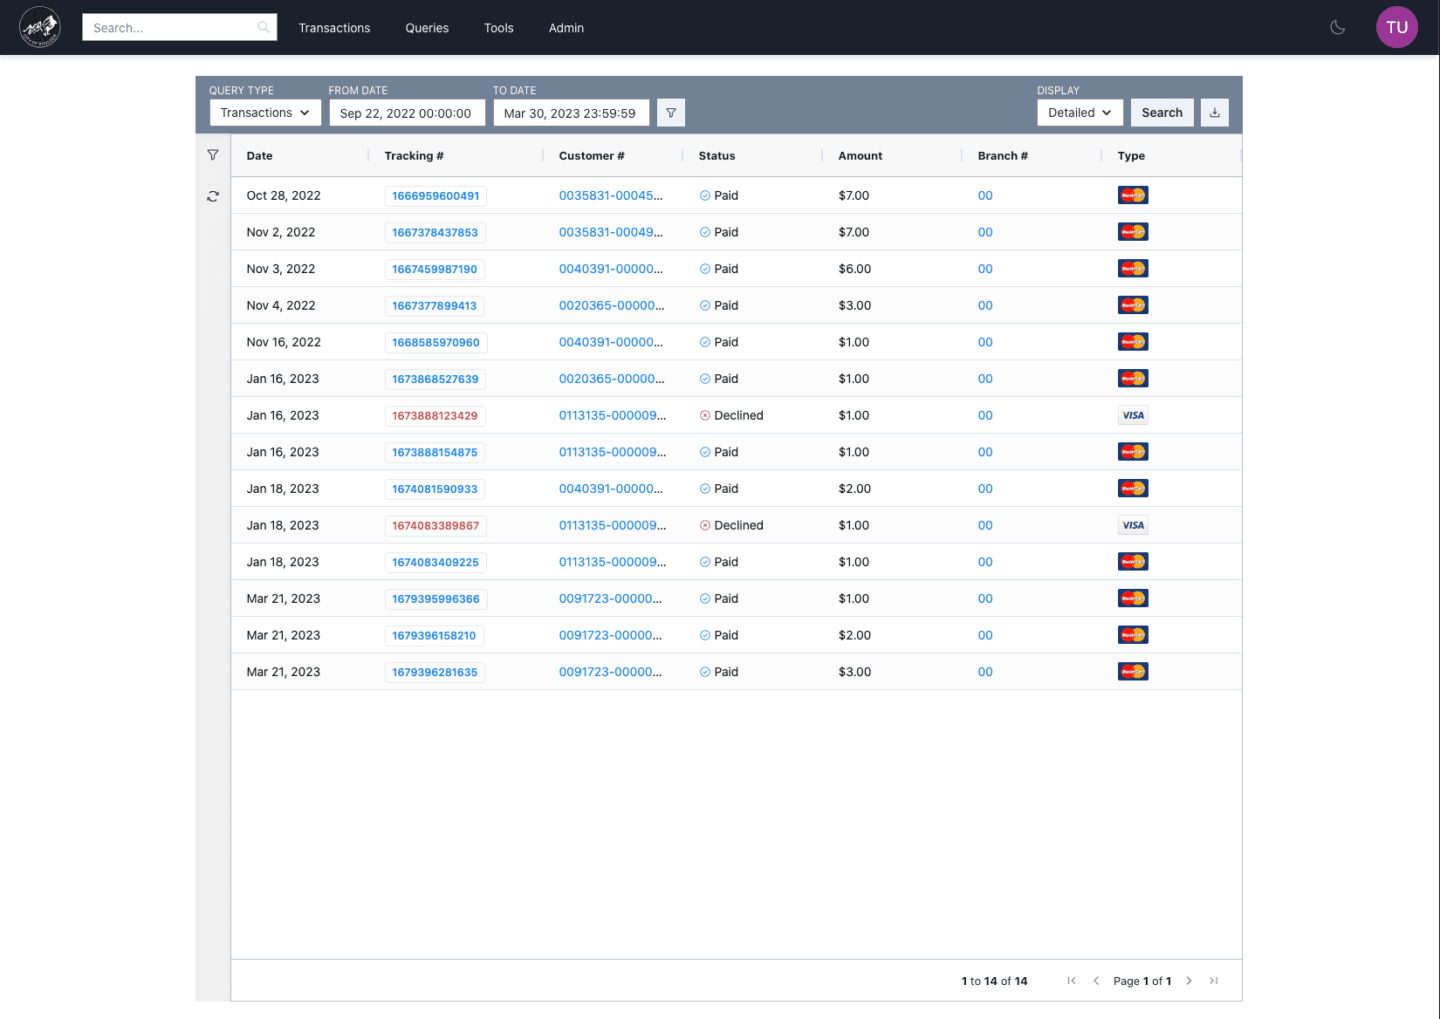Open the Admin menu

566,27
